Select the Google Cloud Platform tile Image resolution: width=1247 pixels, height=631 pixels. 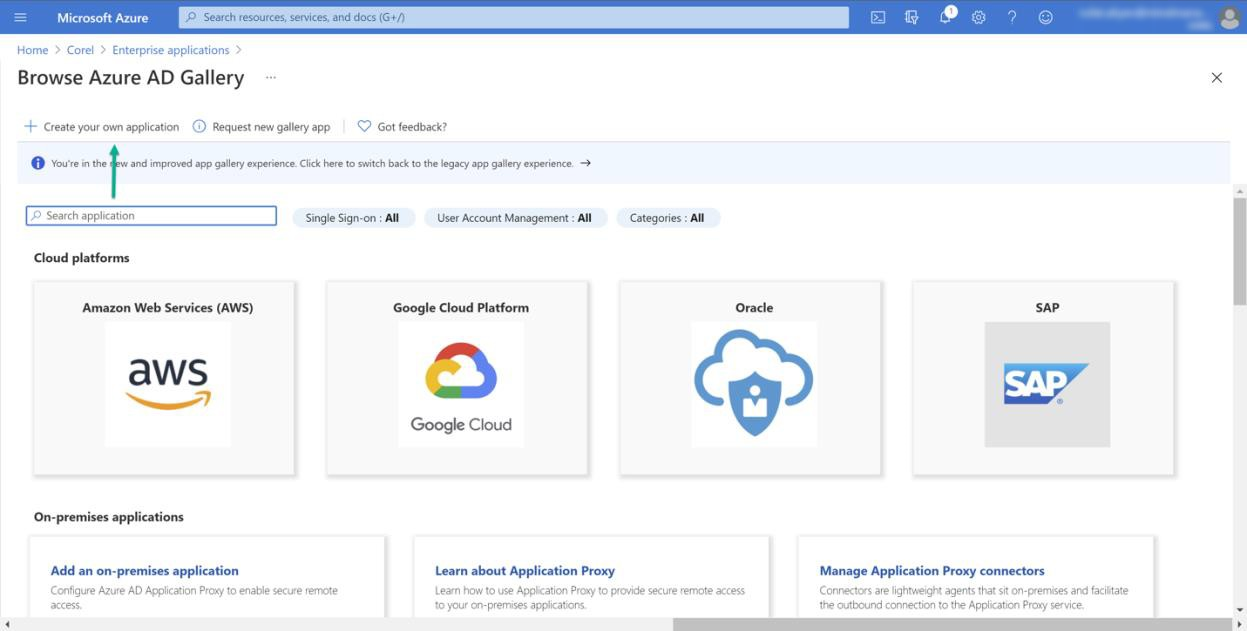point(457,378)
